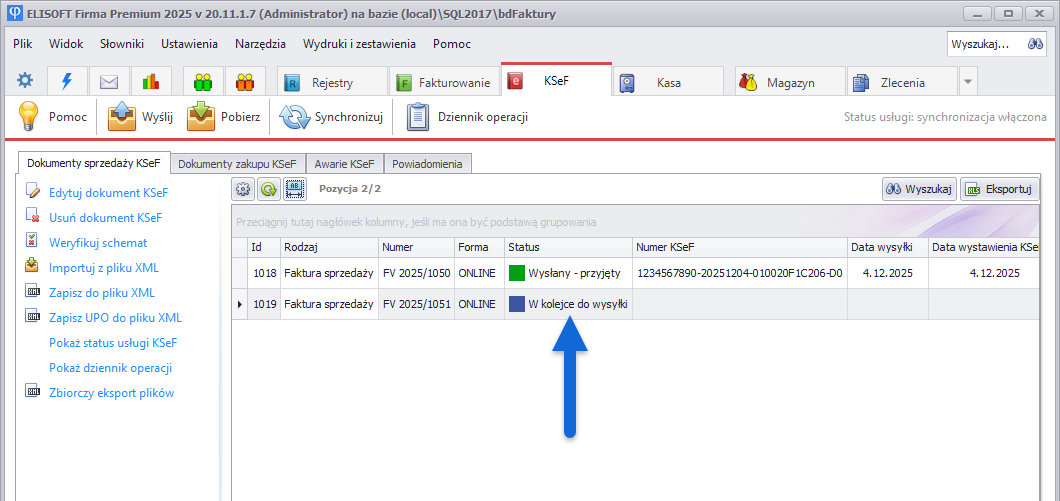
Task: Open the Awarie KSeF tab
Action: (344, 163)
